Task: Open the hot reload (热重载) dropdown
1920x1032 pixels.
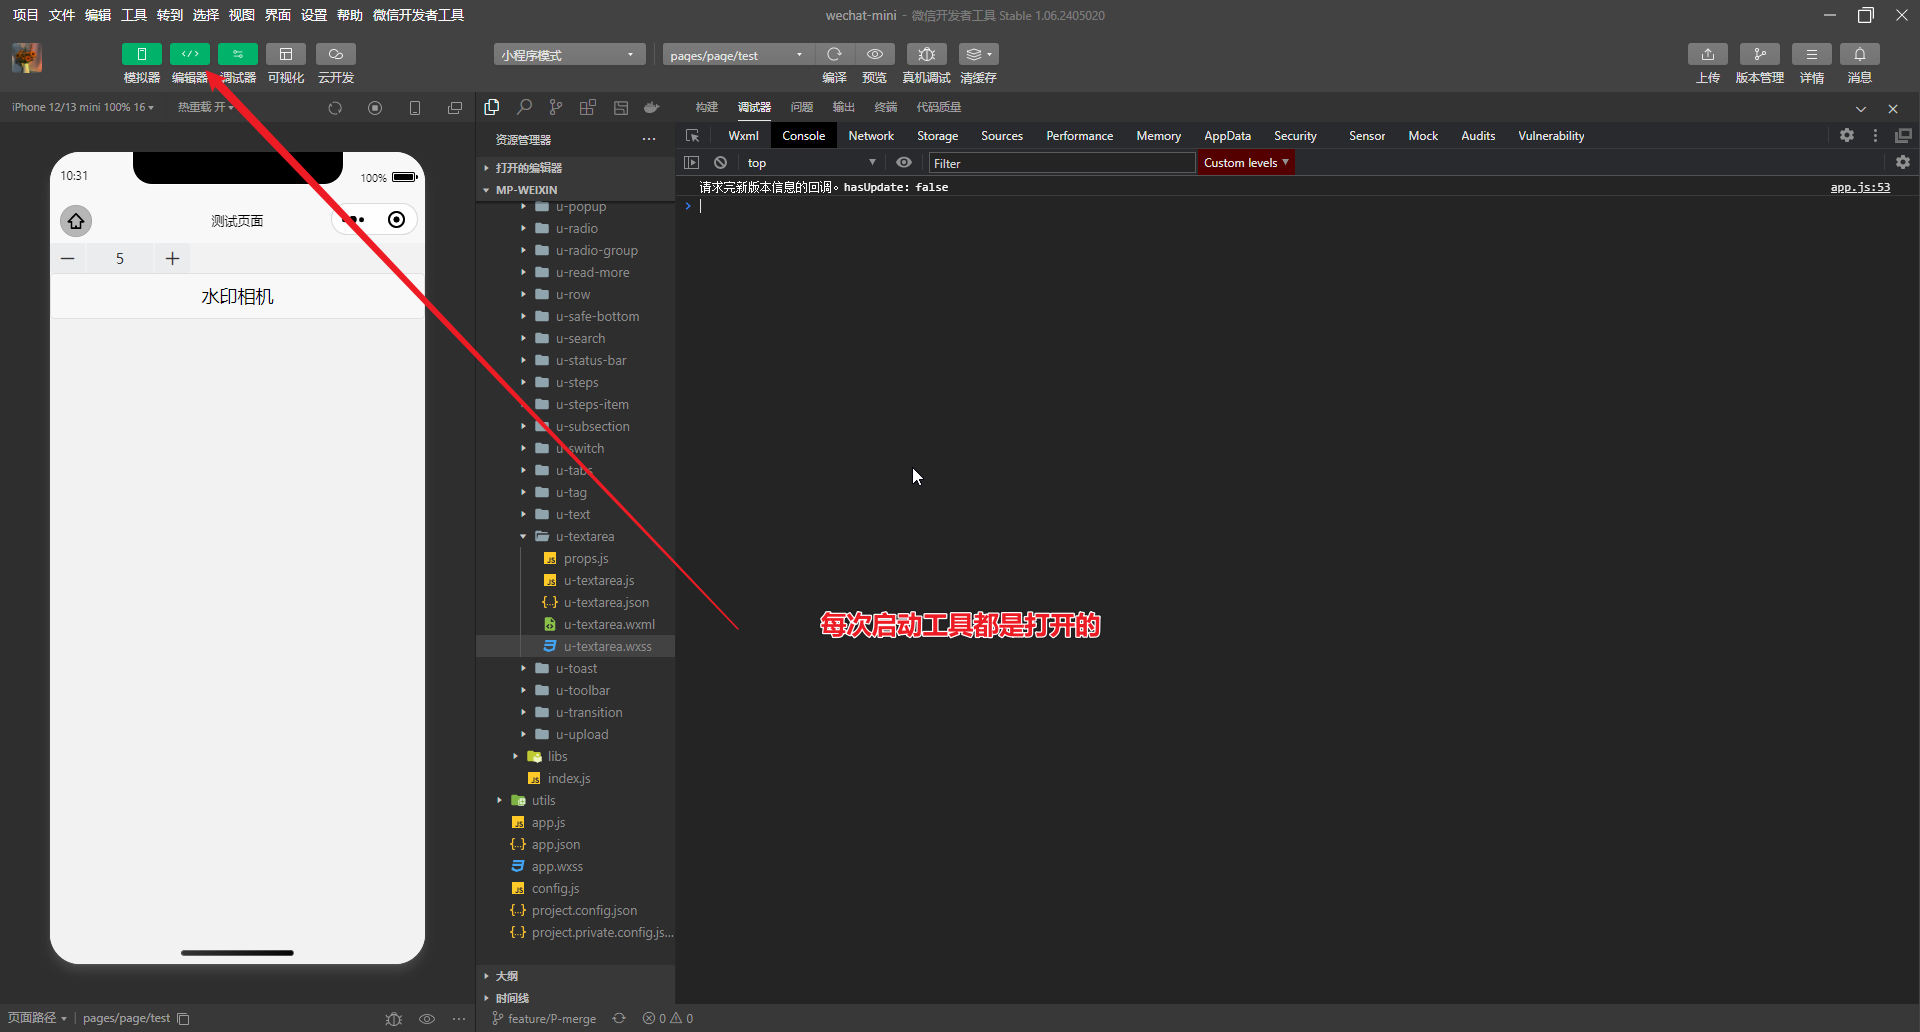Action: pos(206,107)
